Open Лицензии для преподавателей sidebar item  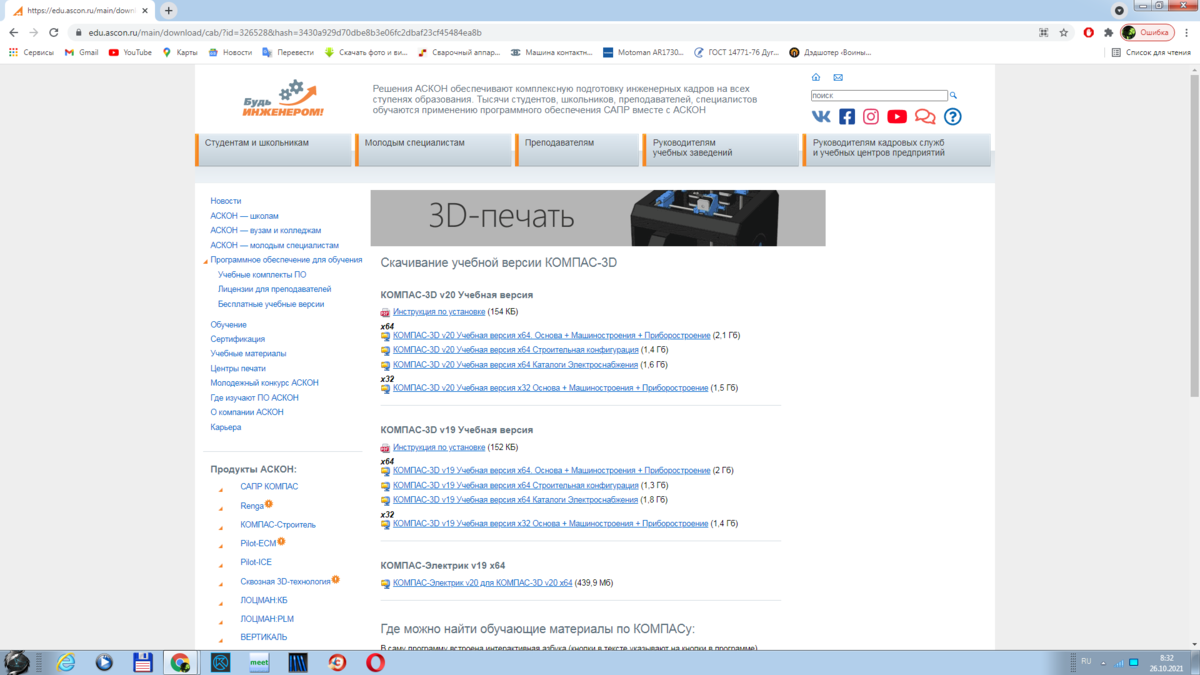tap(274, 289)
